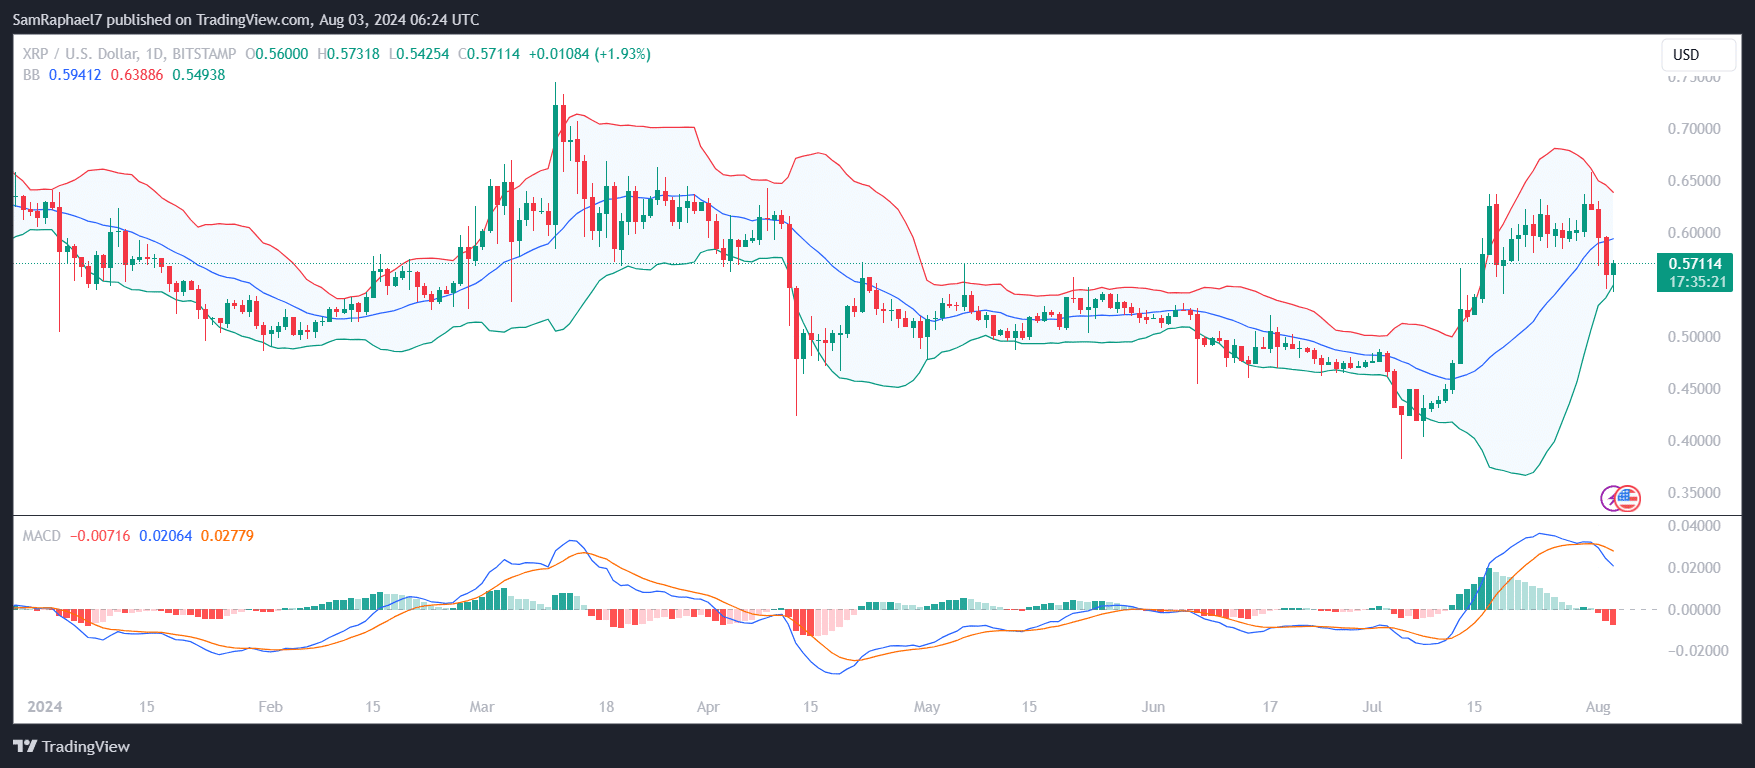This screenshot has height=768, width=1755.
Task: Click the MACD axis label 0.00000
Action: tap(1694, 610)
